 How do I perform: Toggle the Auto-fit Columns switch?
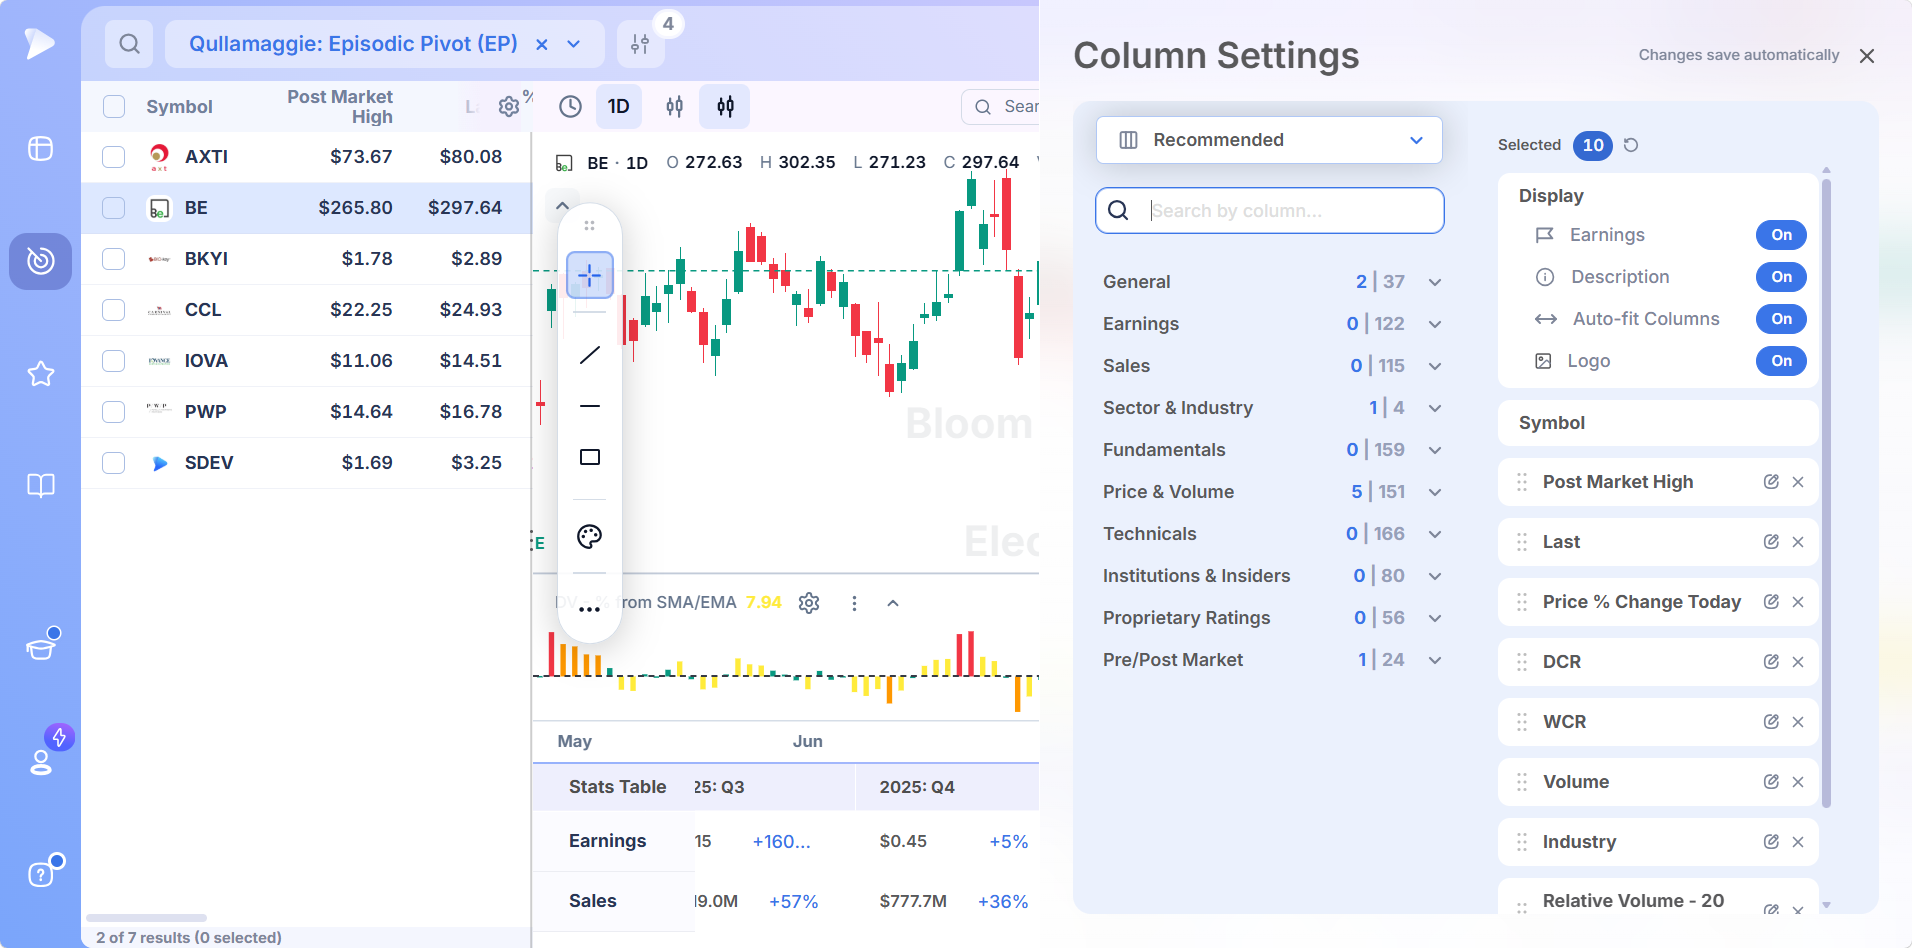(1781, 319)
